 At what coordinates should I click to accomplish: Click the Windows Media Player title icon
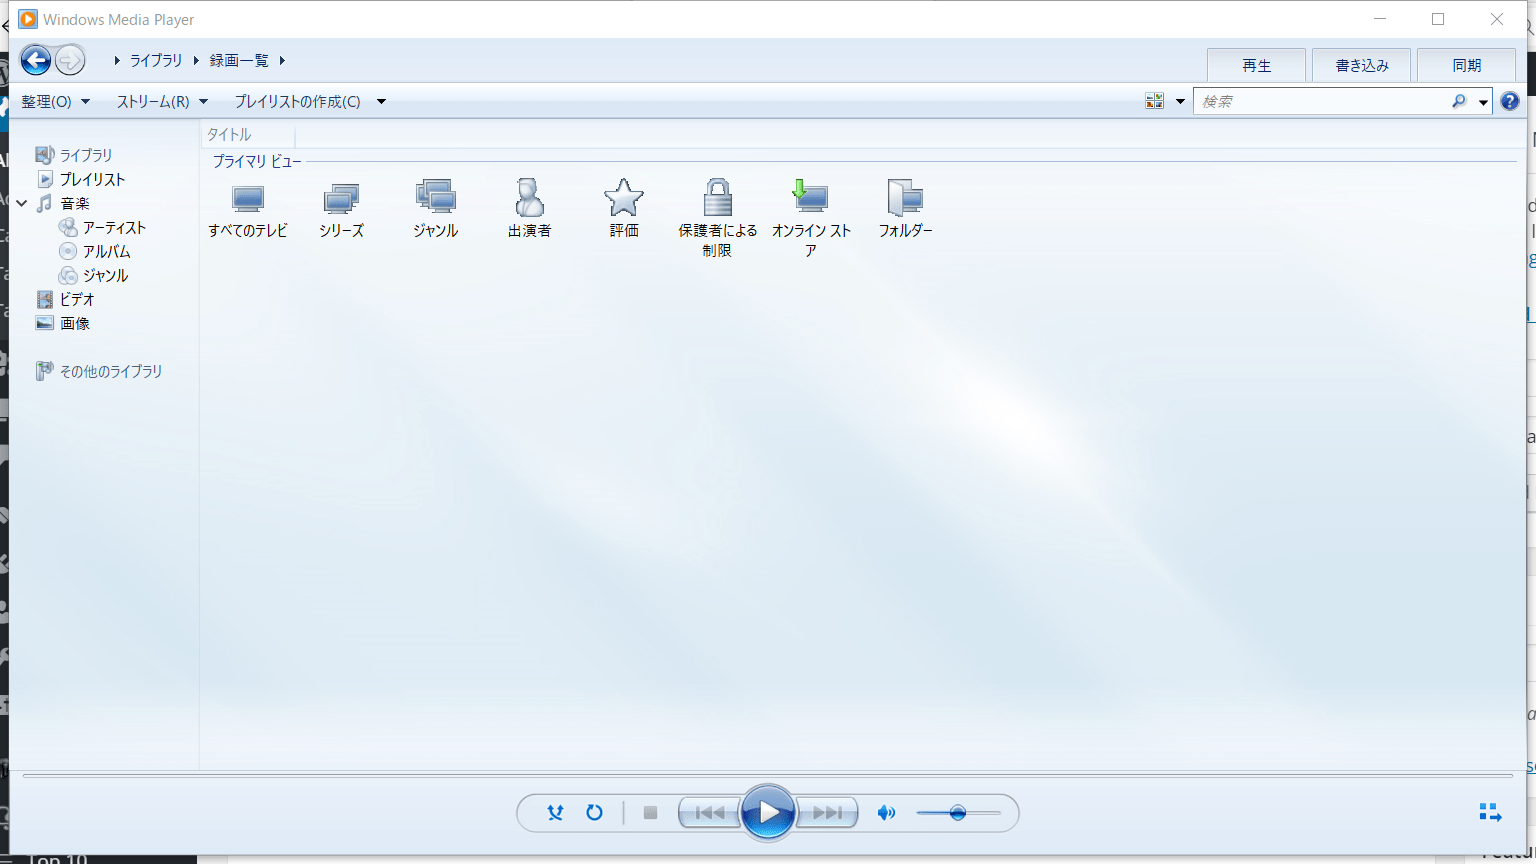(28, 19)
